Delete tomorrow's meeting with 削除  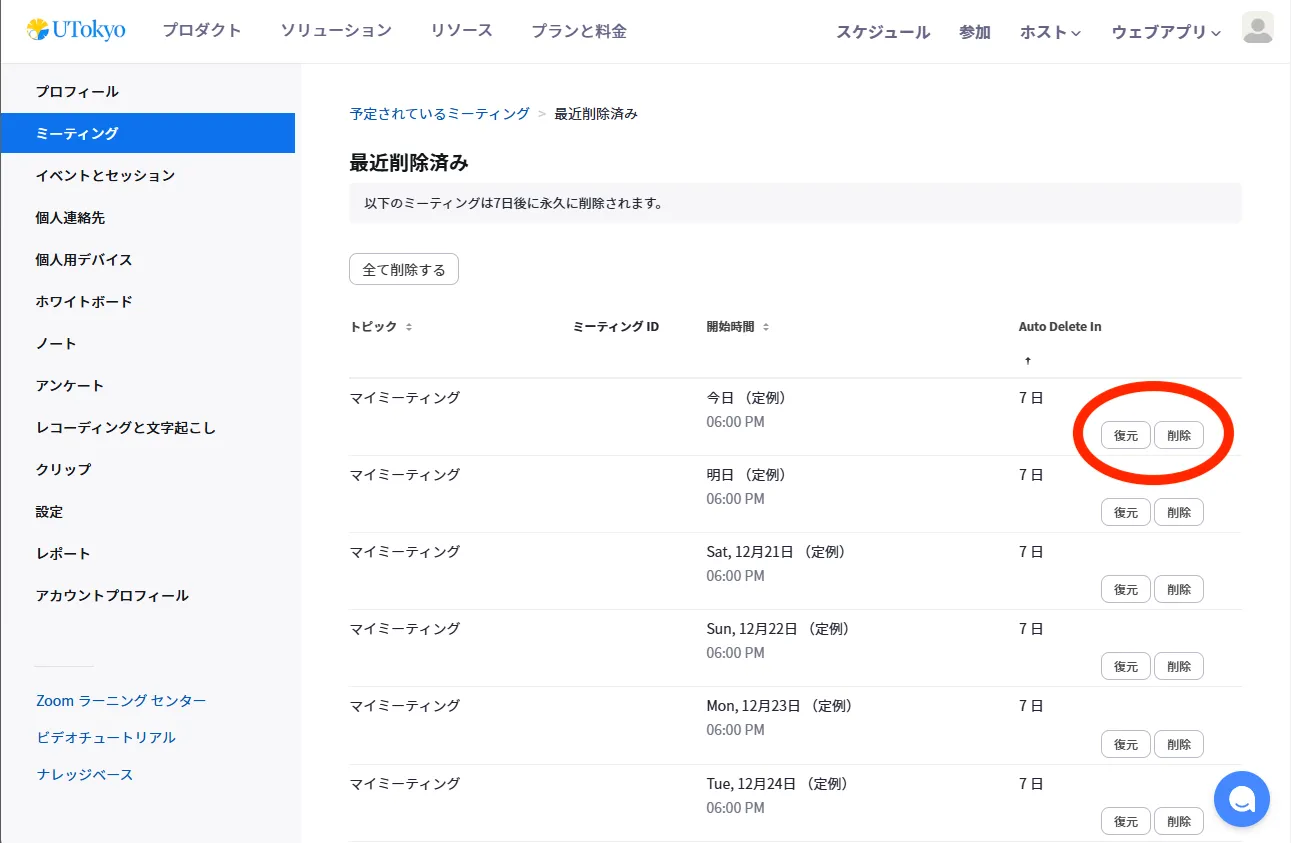[x=1179, y=512]
